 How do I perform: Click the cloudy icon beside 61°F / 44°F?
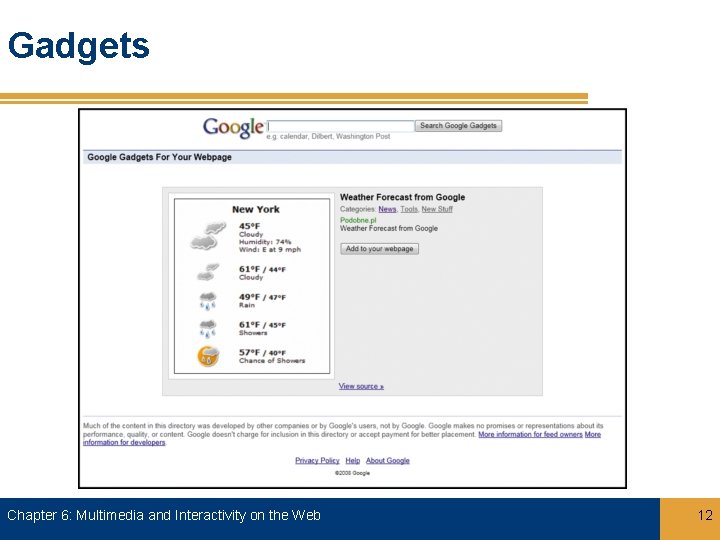point(208,272)
